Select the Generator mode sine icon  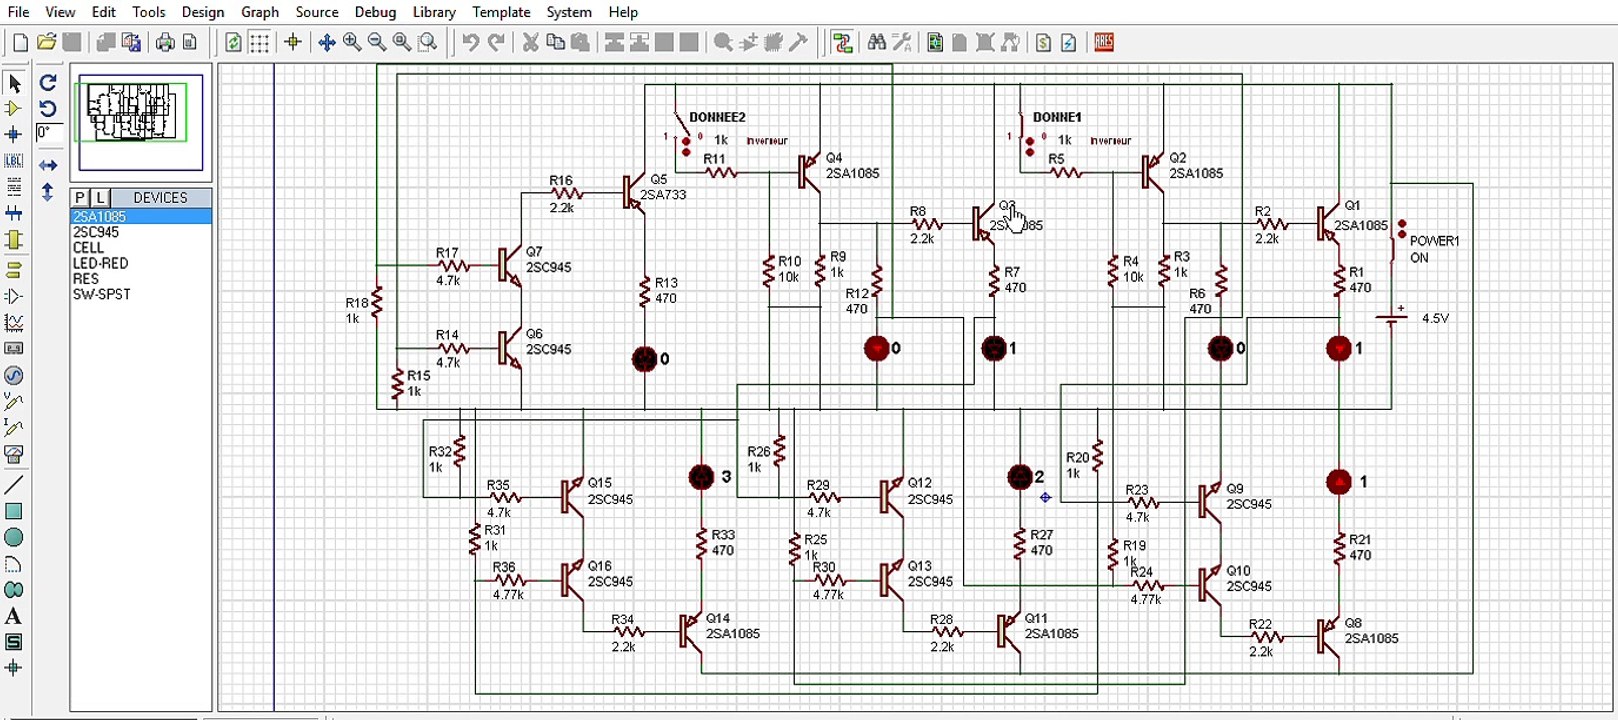coord(14,375)
